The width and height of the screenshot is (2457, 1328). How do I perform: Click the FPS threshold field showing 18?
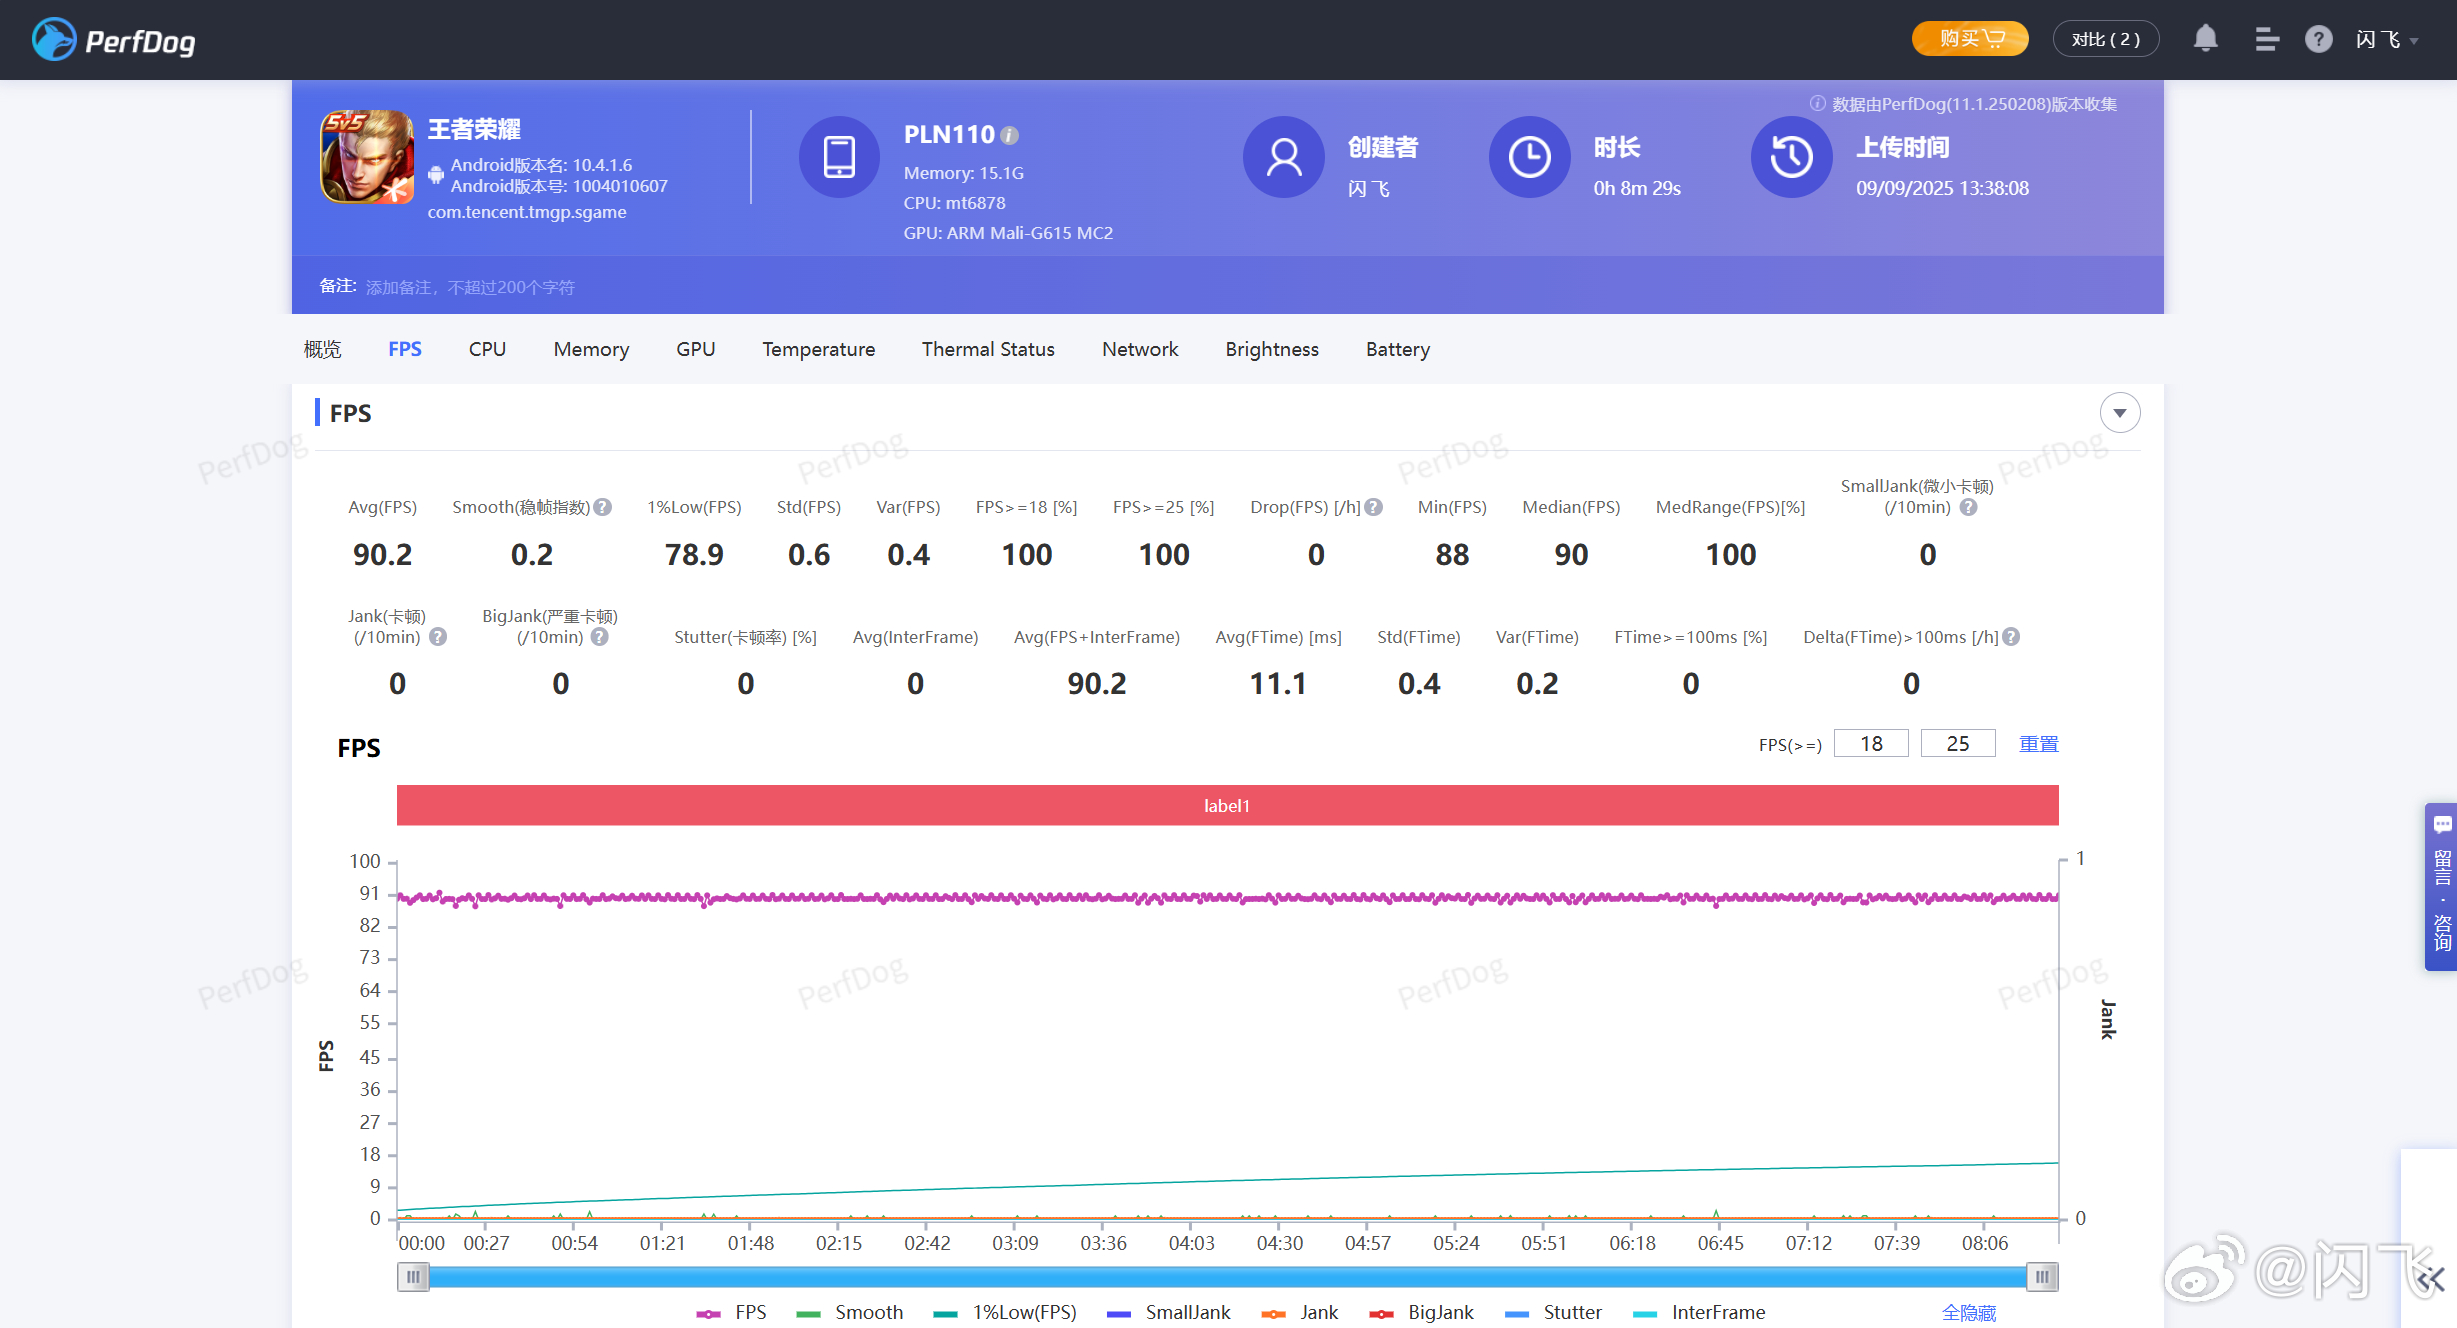pos(1871,743)
